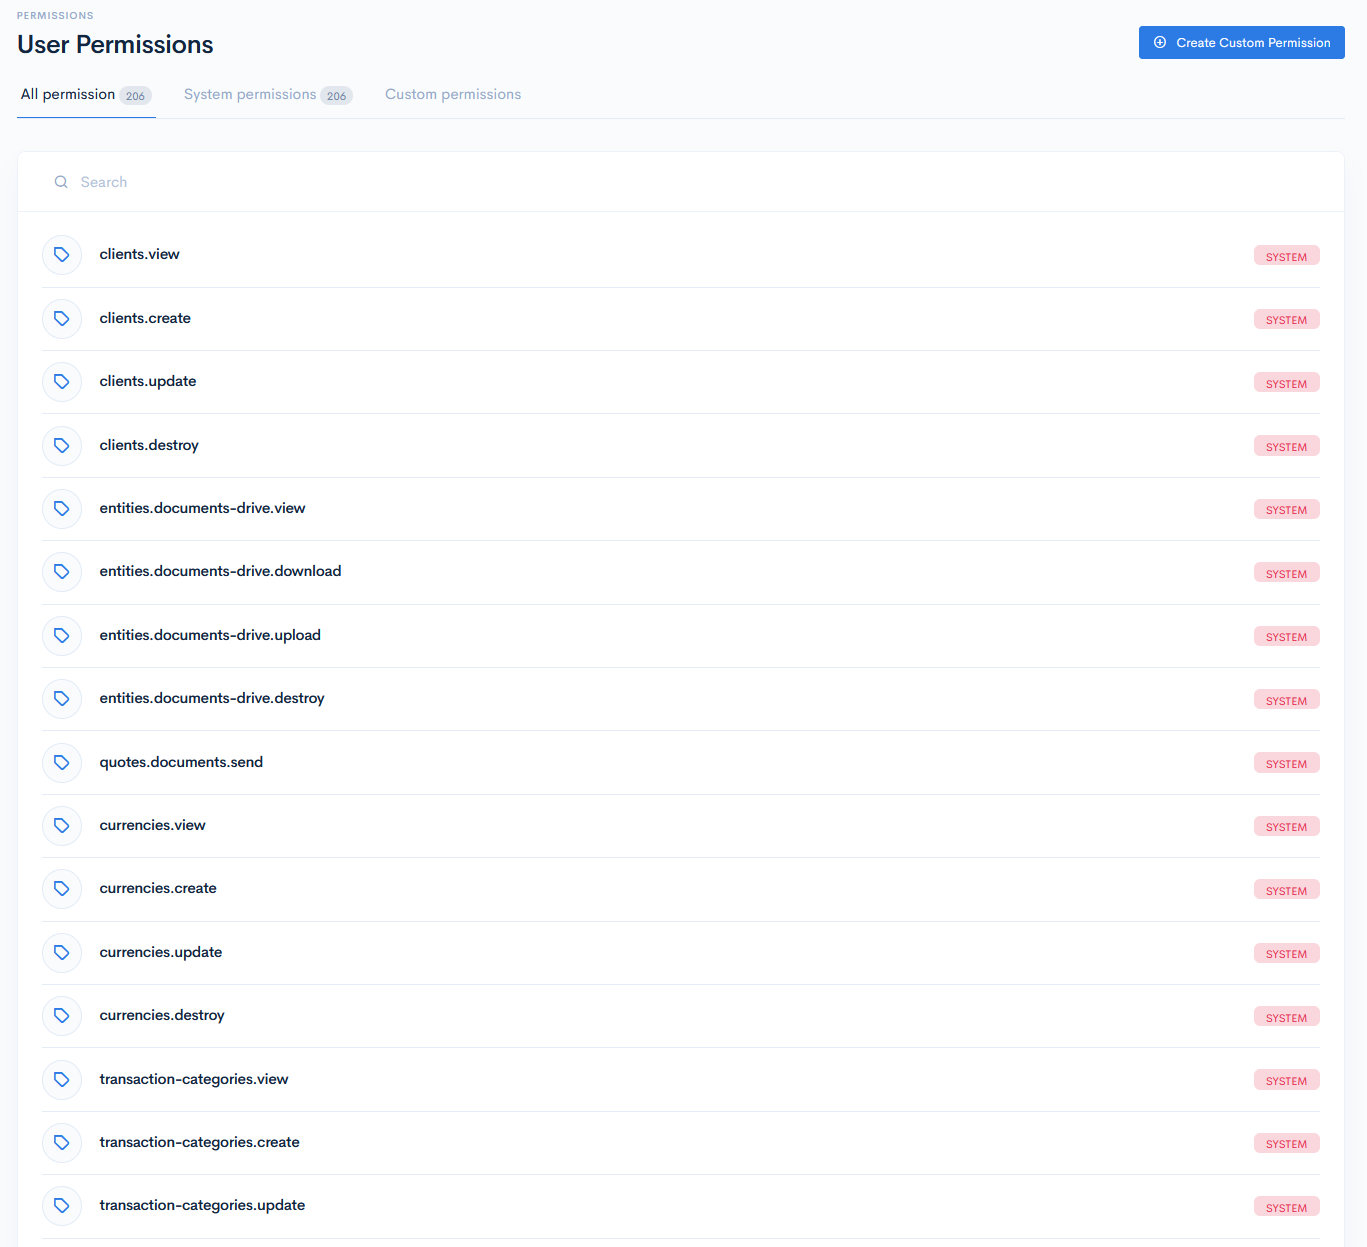Click the tag icon for entities.documents-drive.view
Screen dimensions: 1367x1247
(x=62, y=508)
